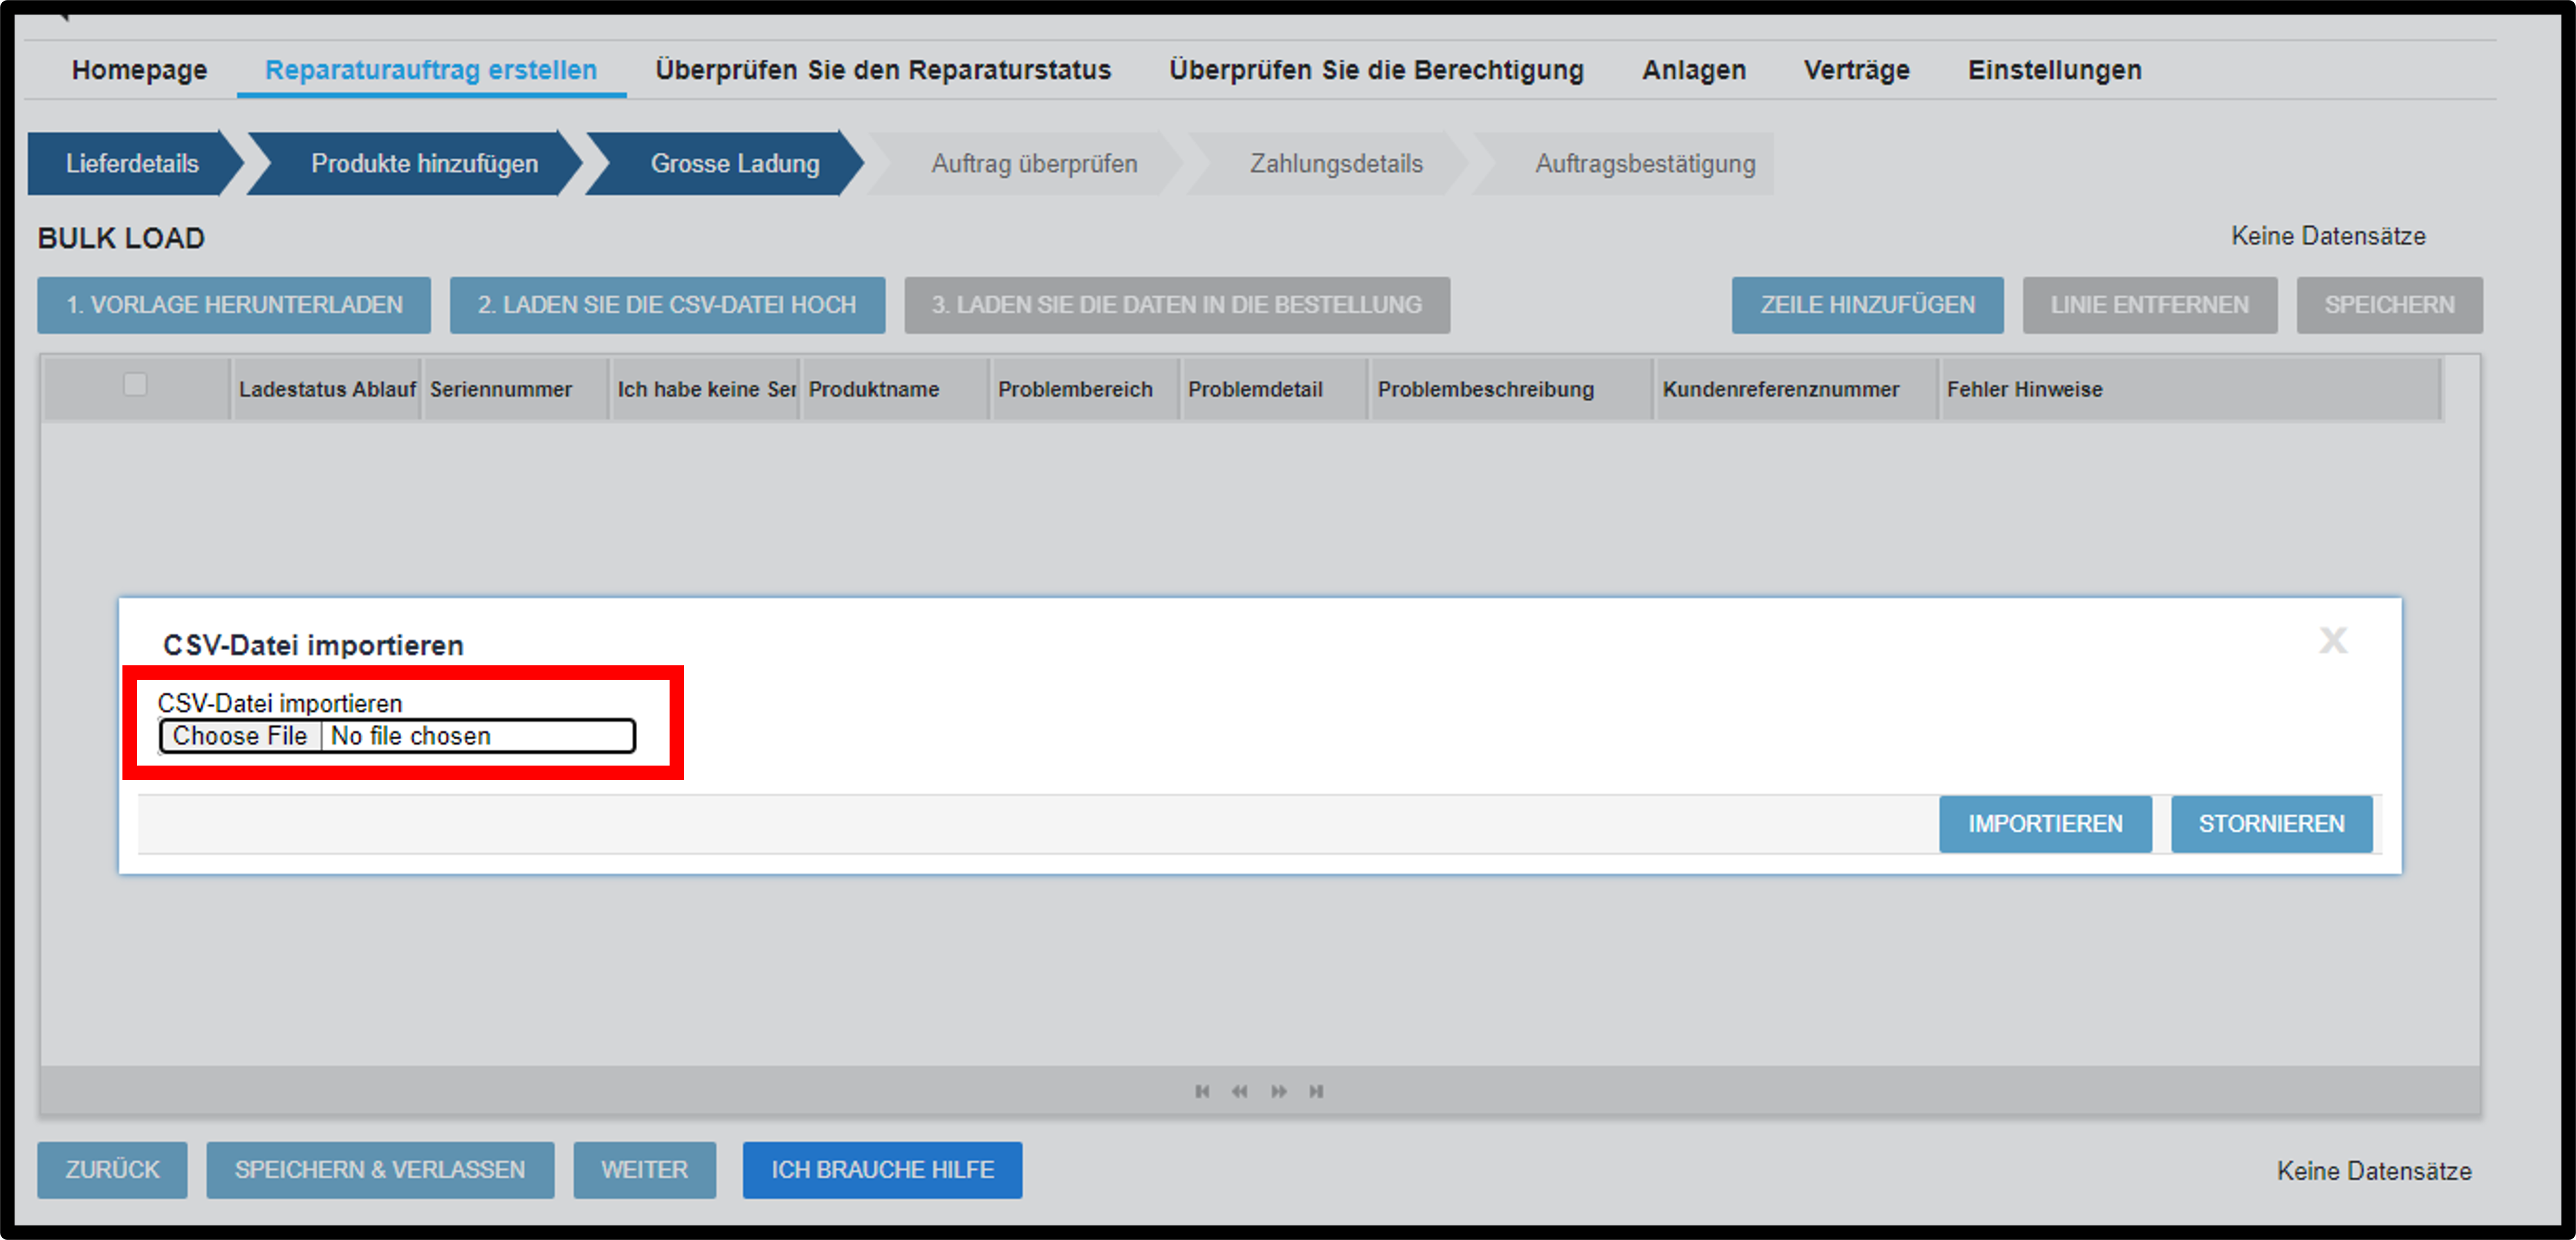
Task: Tick the select-all checkbox in table header
Action: (x=135, y=385)
